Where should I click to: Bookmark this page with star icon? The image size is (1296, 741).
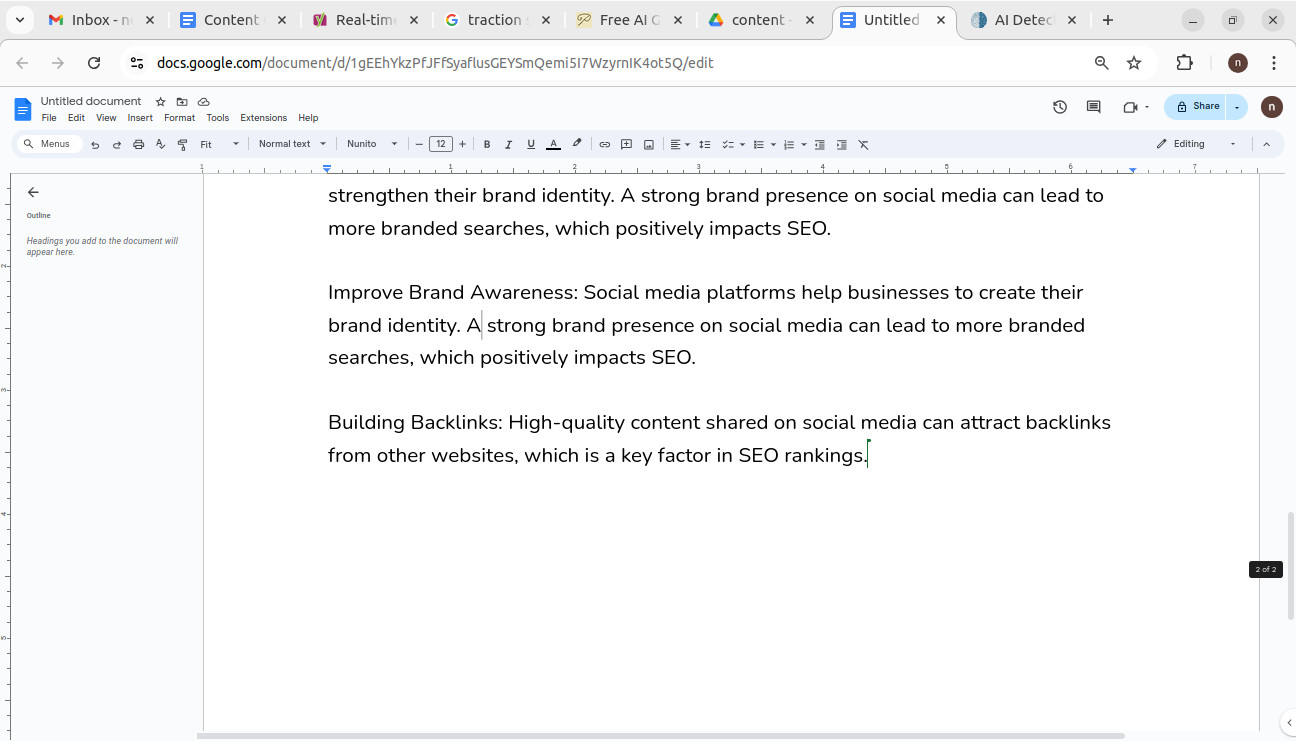click(1134, 63)
